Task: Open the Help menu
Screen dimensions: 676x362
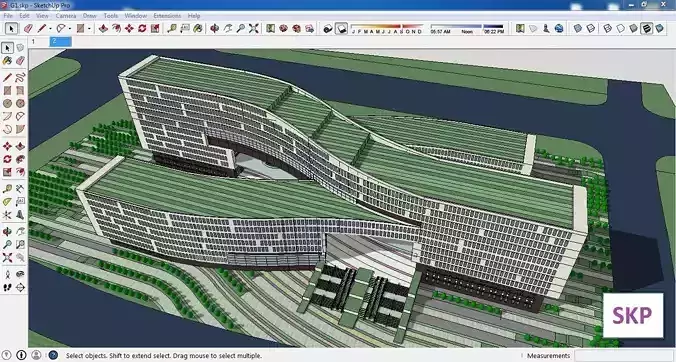Action: (194, 16)
